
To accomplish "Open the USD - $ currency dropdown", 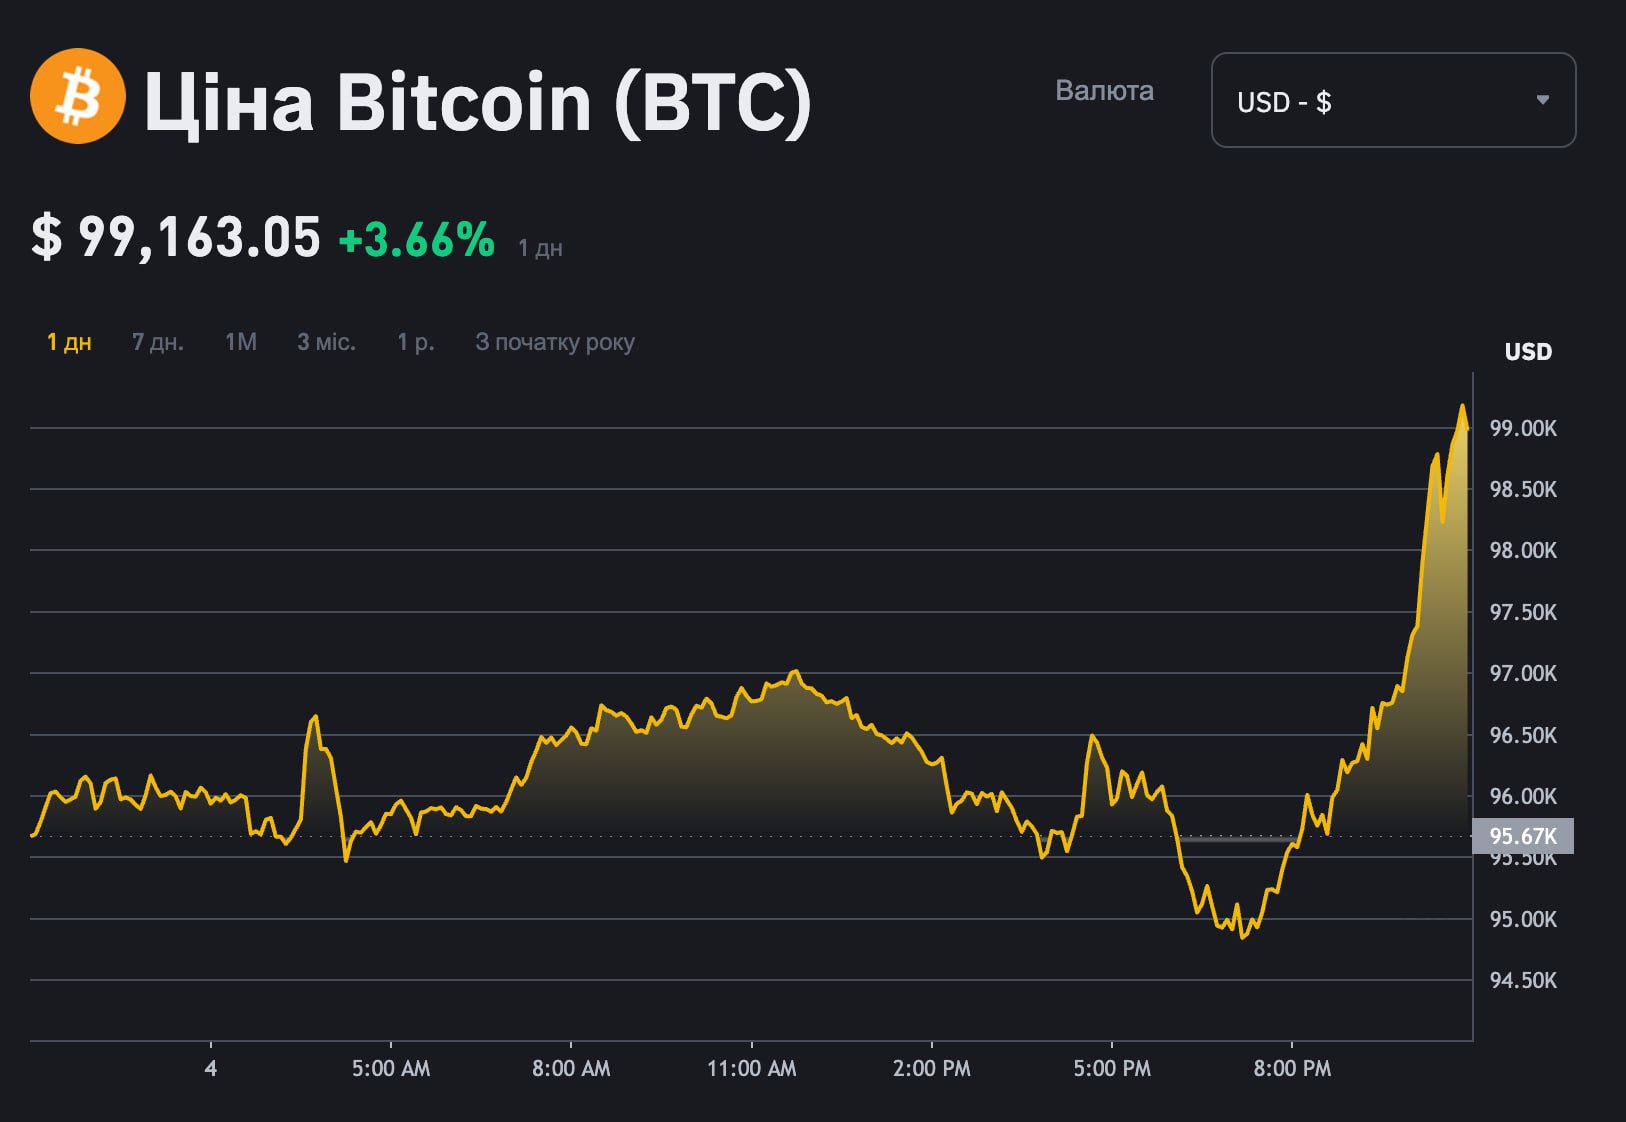I will pyautogui.click(x=1392, y=101).
